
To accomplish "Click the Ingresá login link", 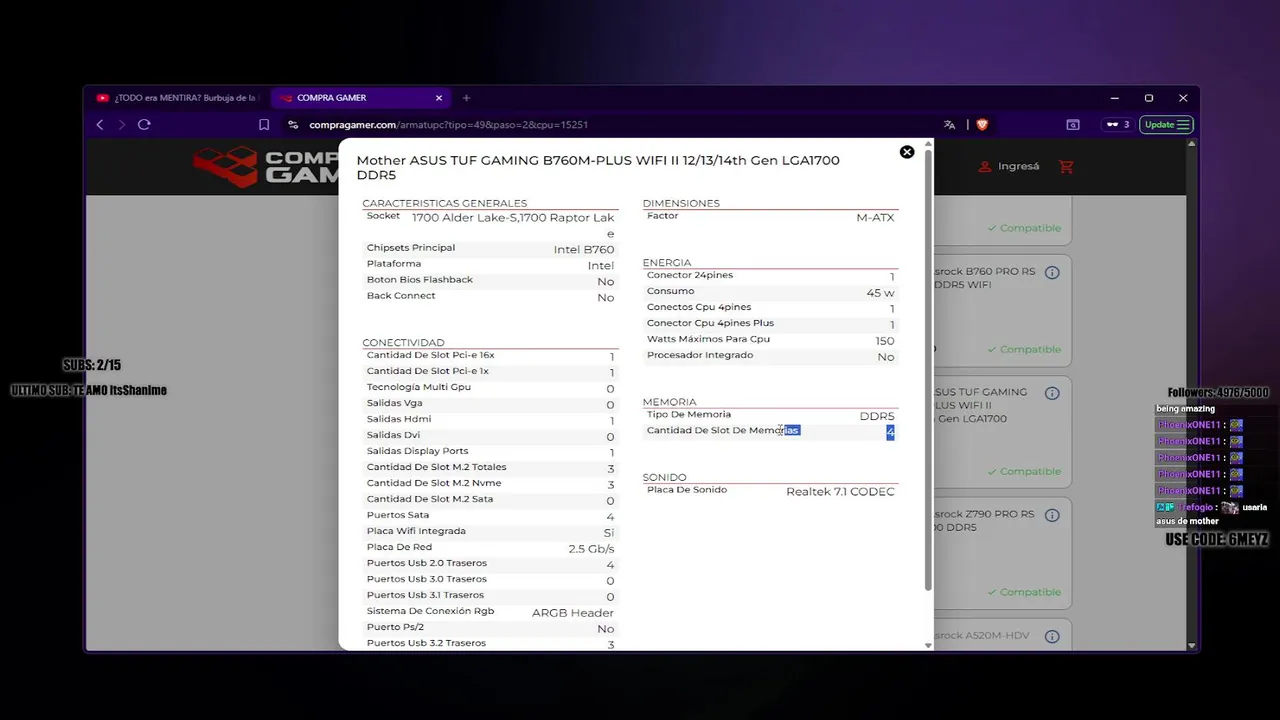I will [x=1009, y=166].
